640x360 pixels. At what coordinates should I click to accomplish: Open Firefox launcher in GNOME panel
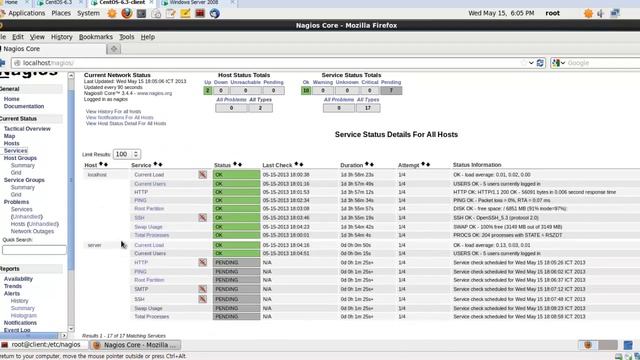[x=127, y=13]
